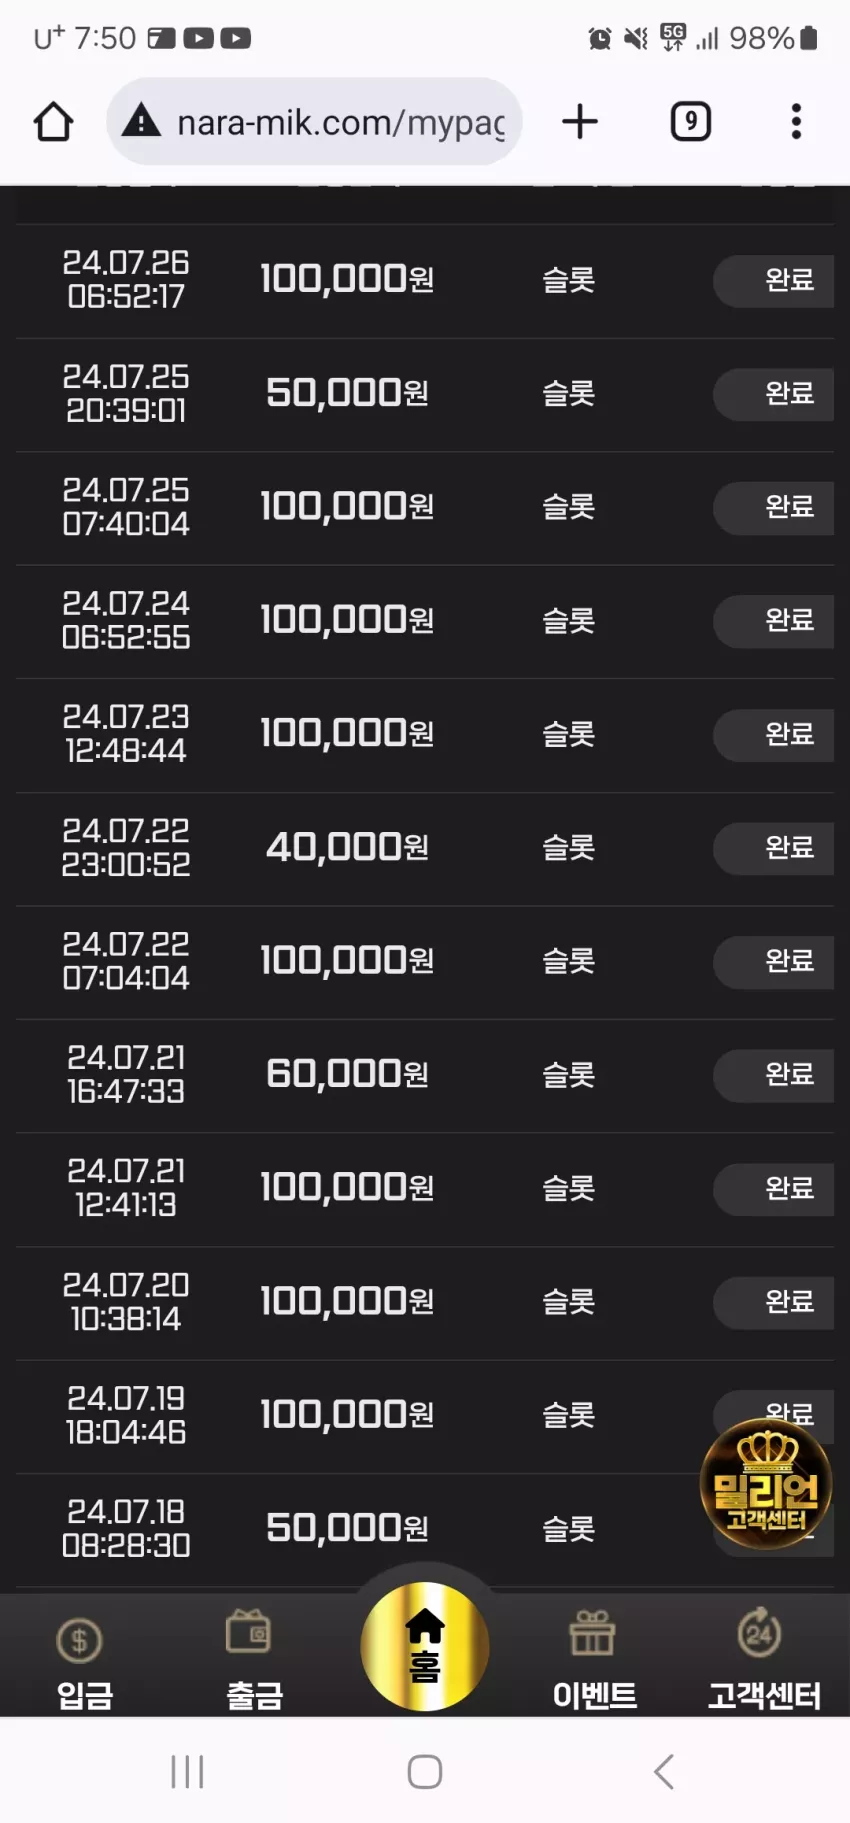Open a new tab with plus icon
Image resolution: width=850 pixels, height=1823 pixels.
pos(580,122)
